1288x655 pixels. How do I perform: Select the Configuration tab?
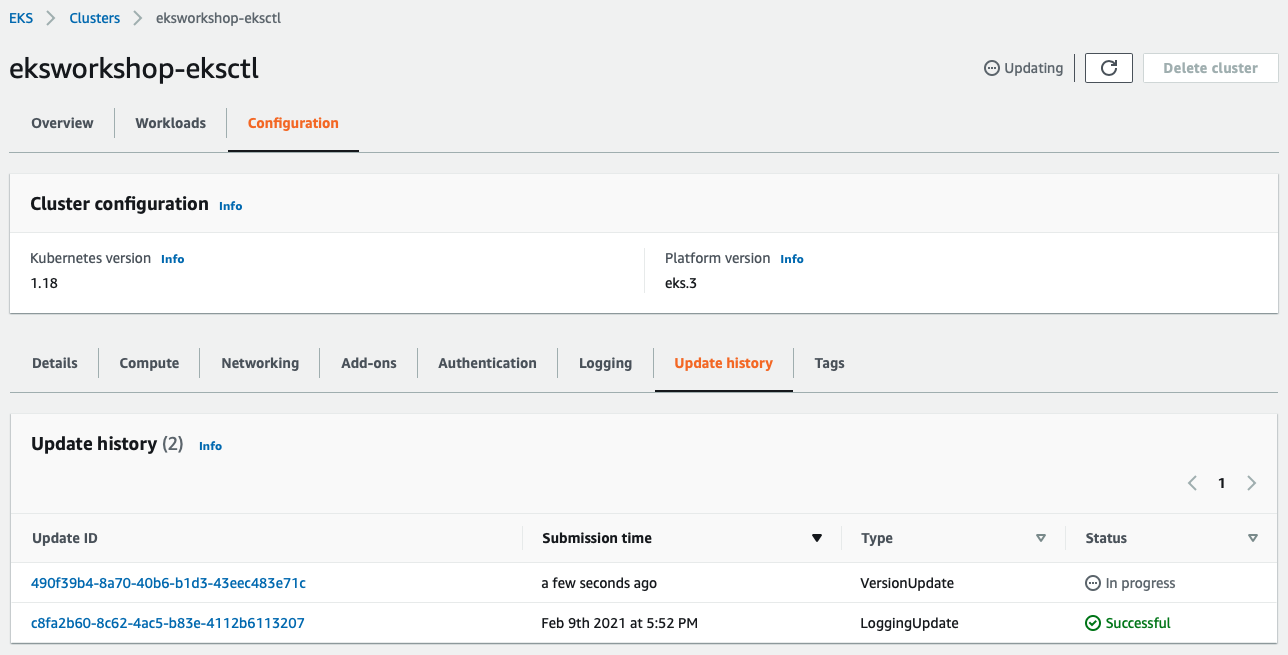pyautogui.click(x=293, y=123)
